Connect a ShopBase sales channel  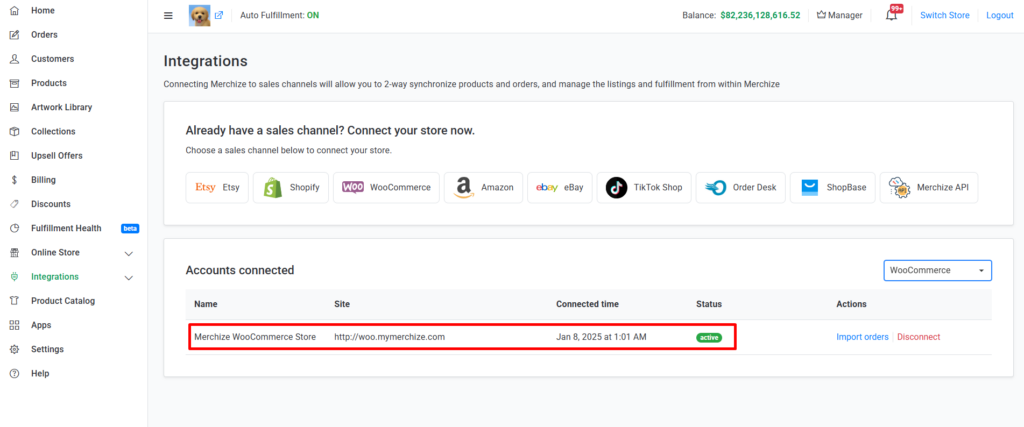click(x=833, y=187)
